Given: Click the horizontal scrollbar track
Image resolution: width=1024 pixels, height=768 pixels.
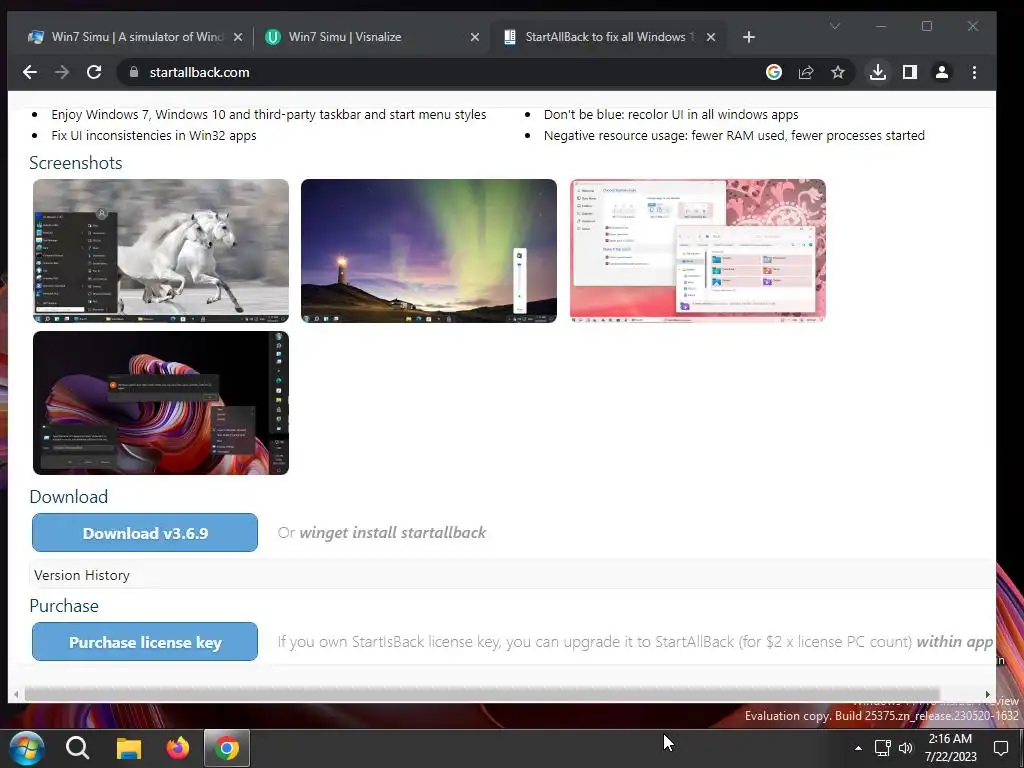Looking at the screenshot, I should 482,694.
